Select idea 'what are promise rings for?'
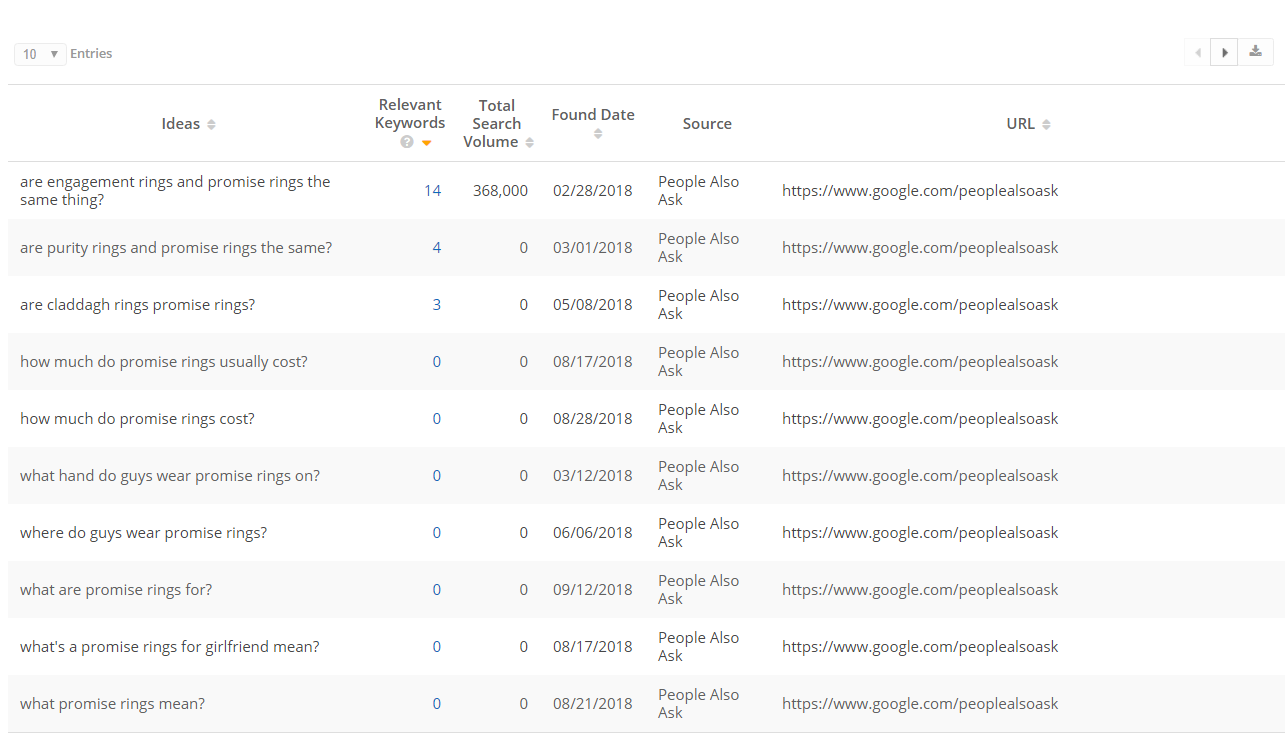 (116, 589)
